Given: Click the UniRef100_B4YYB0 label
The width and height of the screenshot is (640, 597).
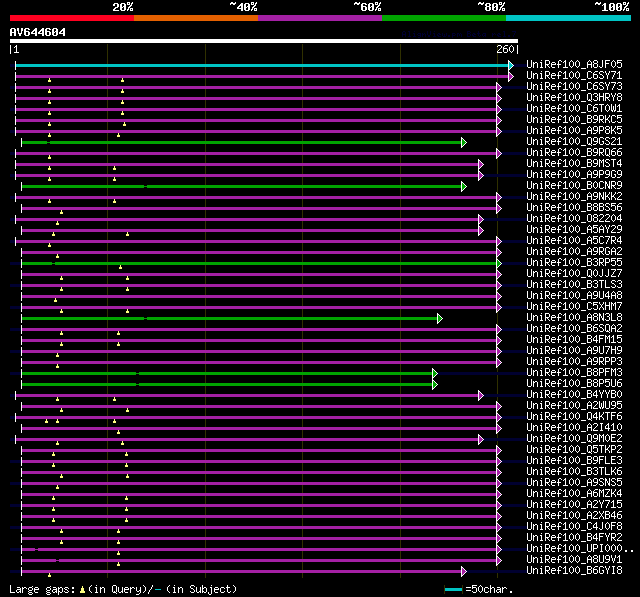Looking at the screenshot, I should [574, 395].
